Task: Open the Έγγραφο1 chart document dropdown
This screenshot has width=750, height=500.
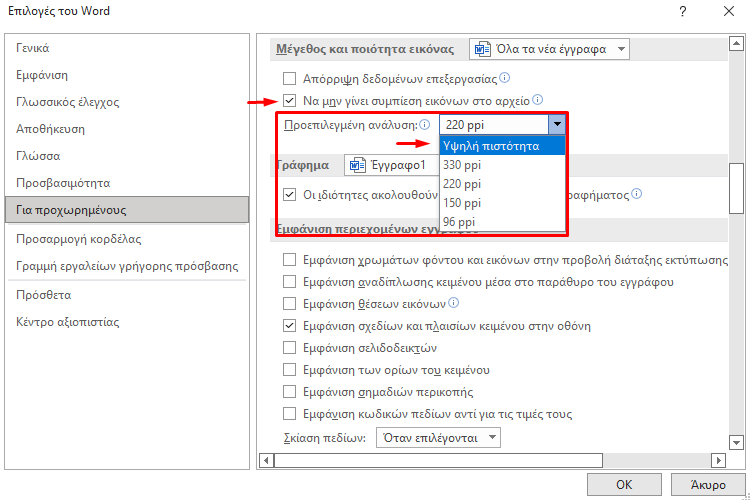Action: pos(392,165)
